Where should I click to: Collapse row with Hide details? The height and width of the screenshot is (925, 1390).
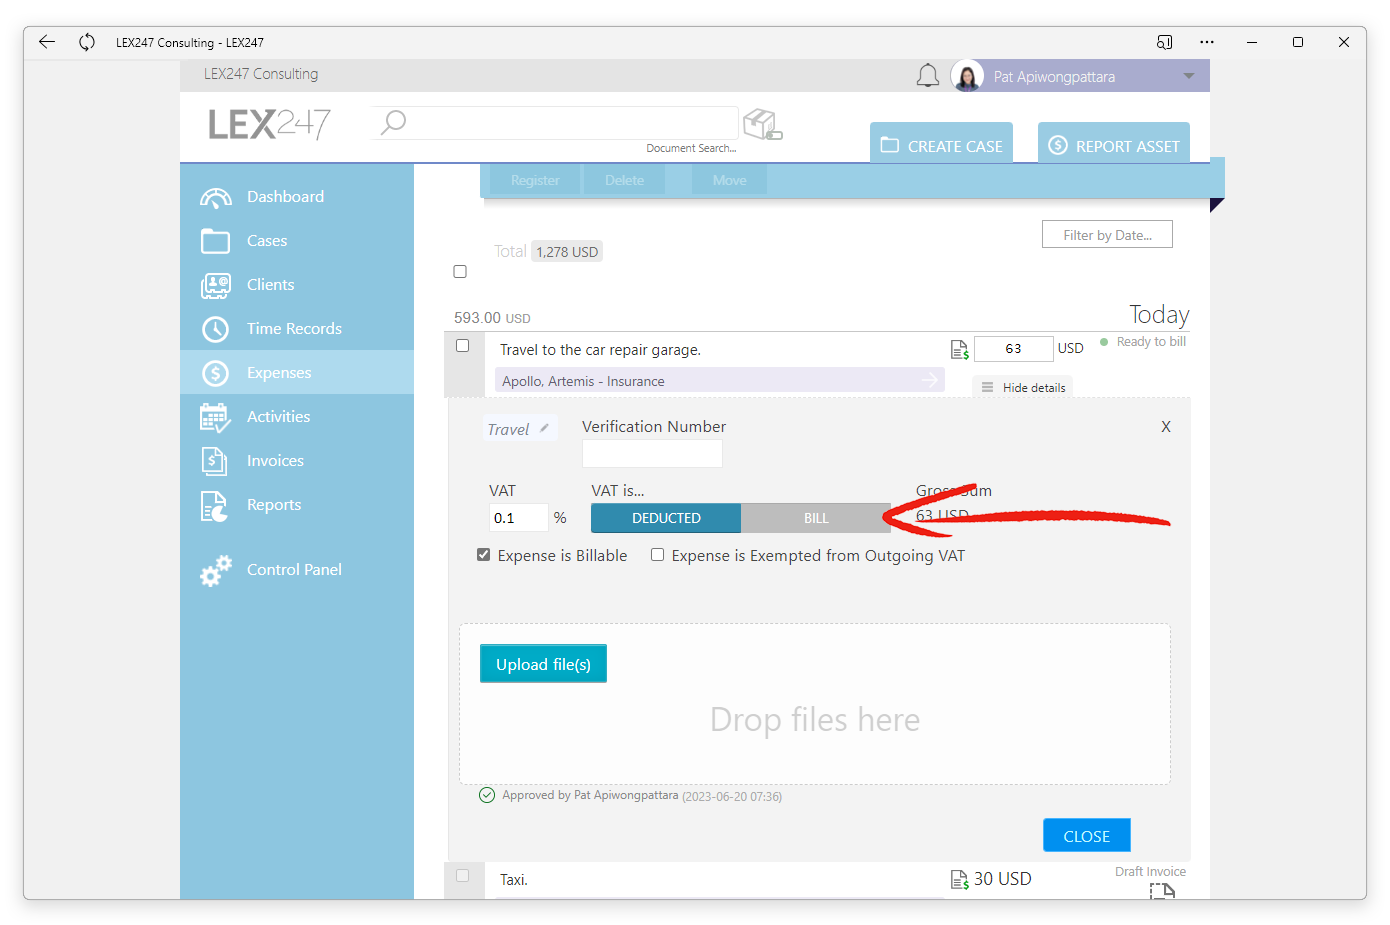(1023, 387)
